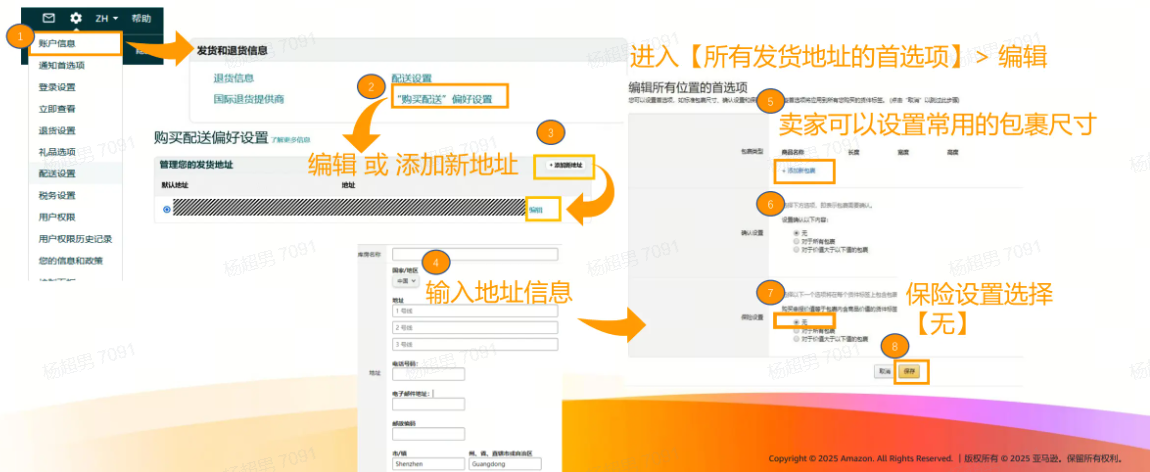The height and width of the screenshot is (472, 1150).
Task: Focus the province field containing Guangdong
Action: [x=505, y=463]
